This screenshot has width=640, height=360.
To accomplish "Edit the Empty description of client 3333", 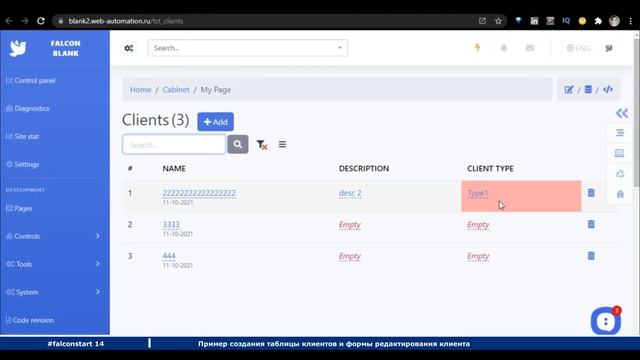I will pyautogui.click(x=350, y=224).
